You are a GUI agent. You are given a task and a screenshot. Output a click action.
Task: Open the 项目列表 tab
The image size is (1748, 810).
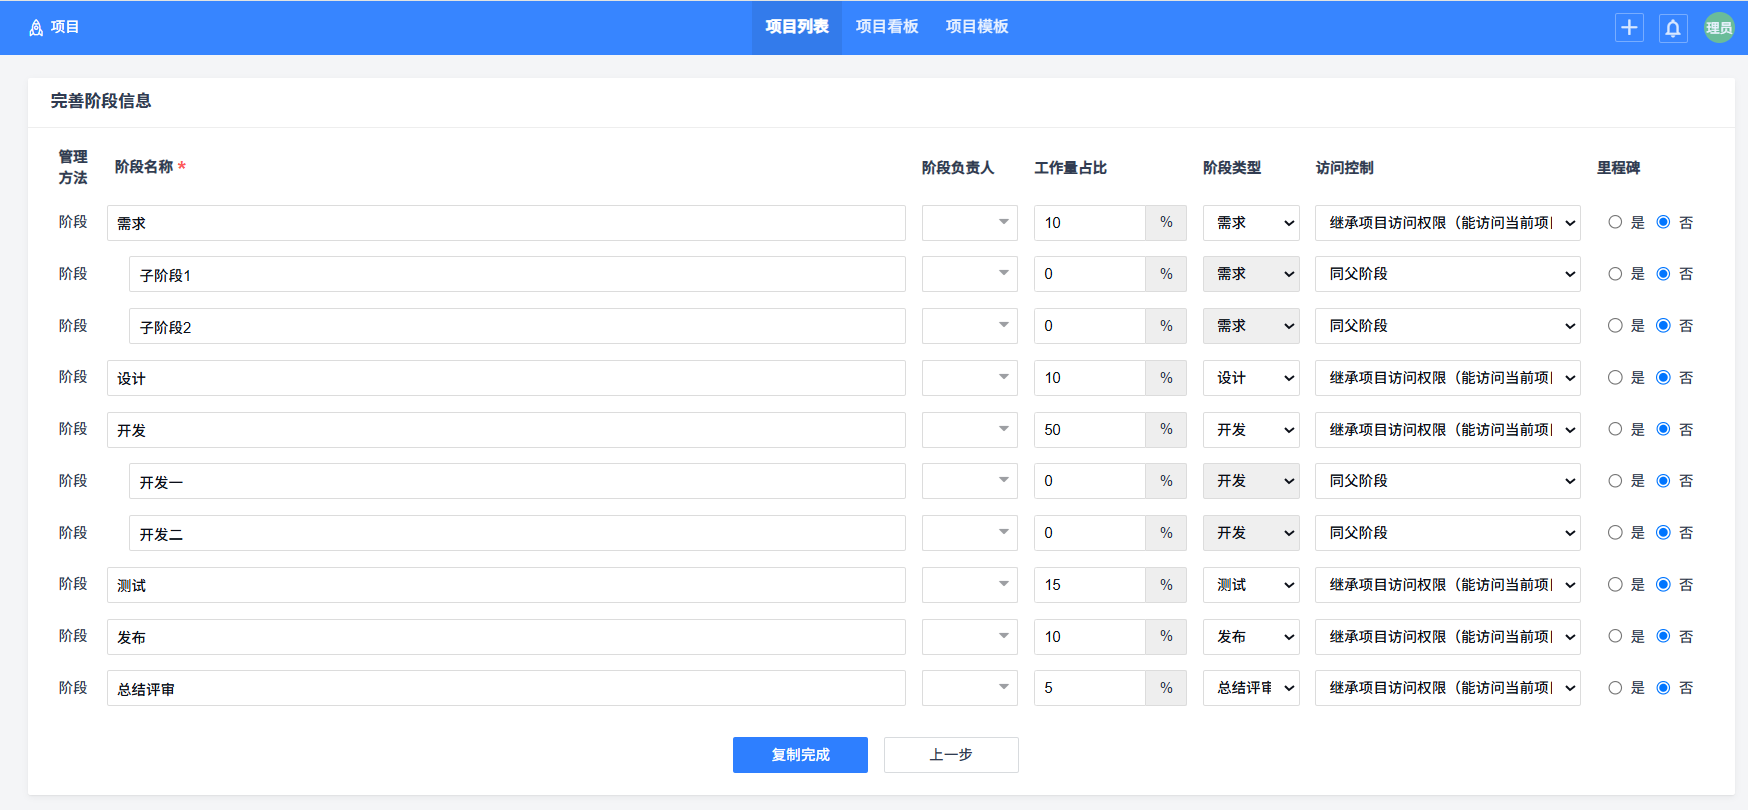[x=797, y=27]
